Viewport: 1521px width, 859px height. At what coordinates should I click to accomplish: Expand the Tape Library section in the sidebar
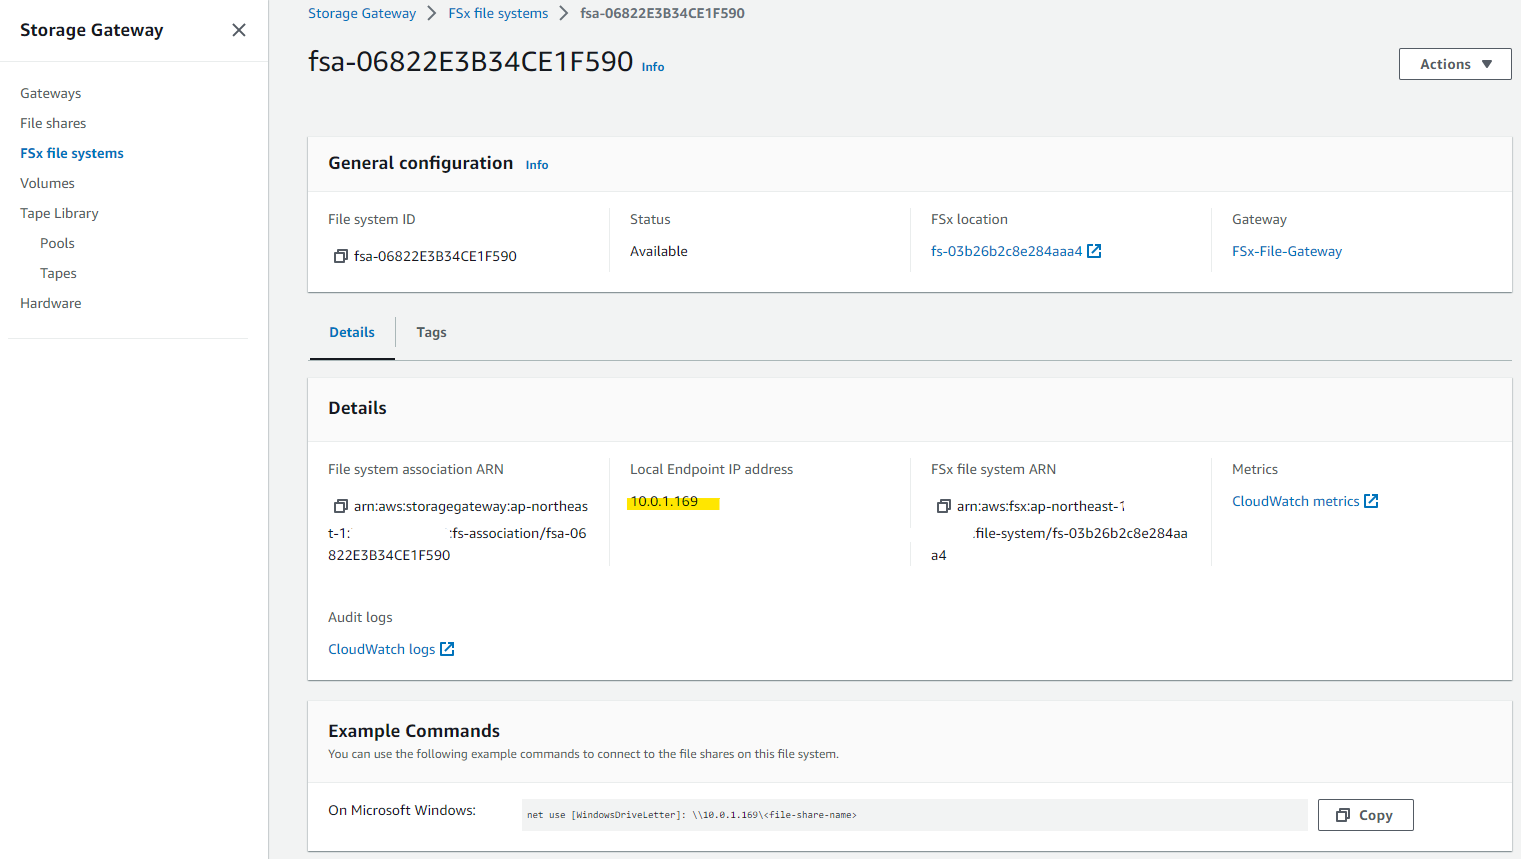click(x=59, y=212)
